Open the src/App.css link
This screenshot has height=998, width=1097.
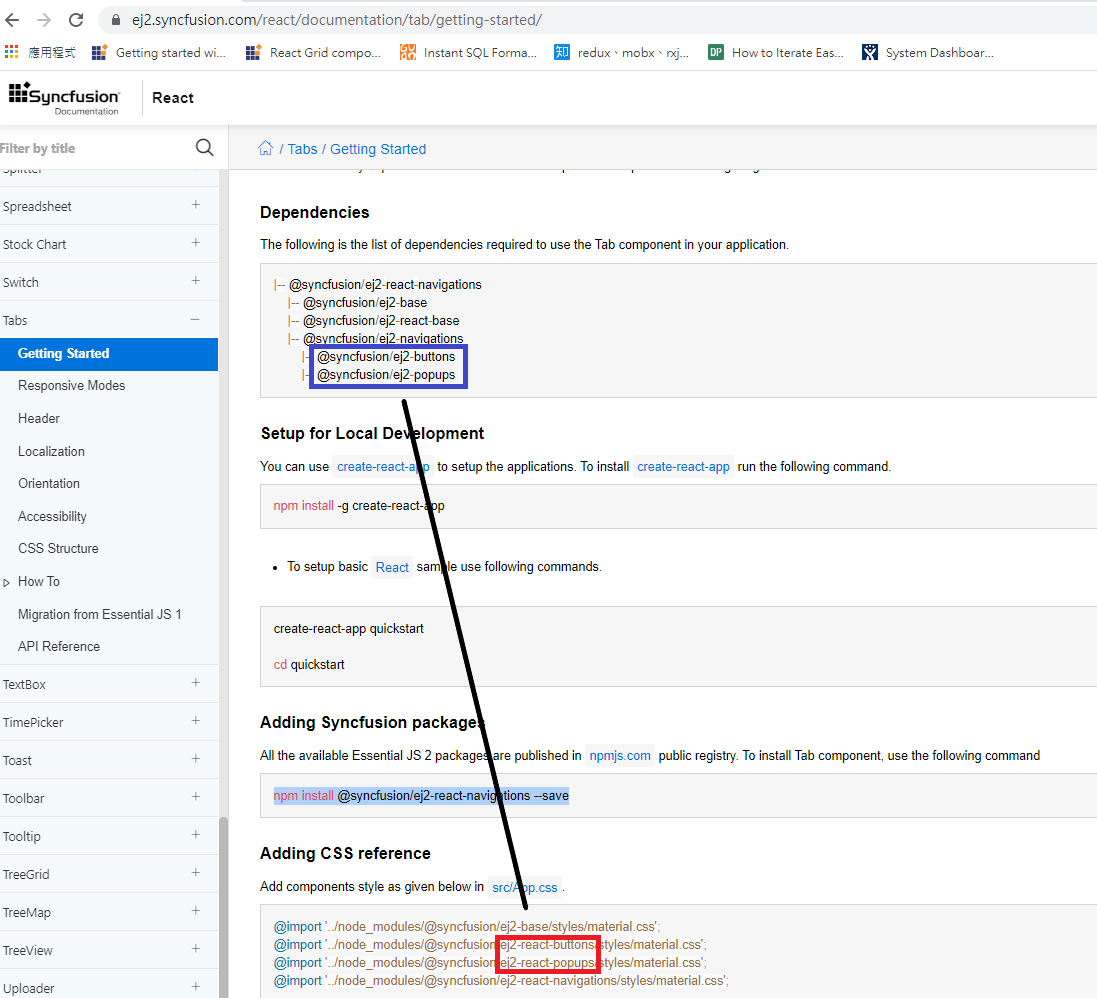point(525,887)
